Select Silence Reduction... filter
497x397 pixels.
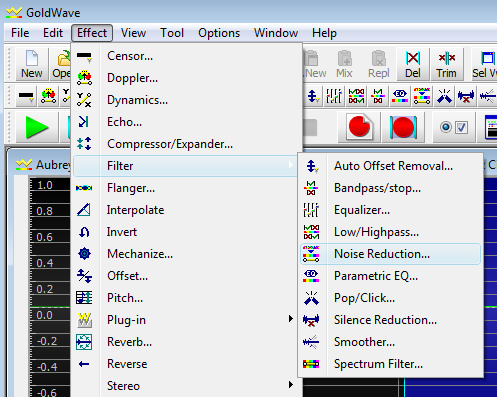(x=391, y=320)
